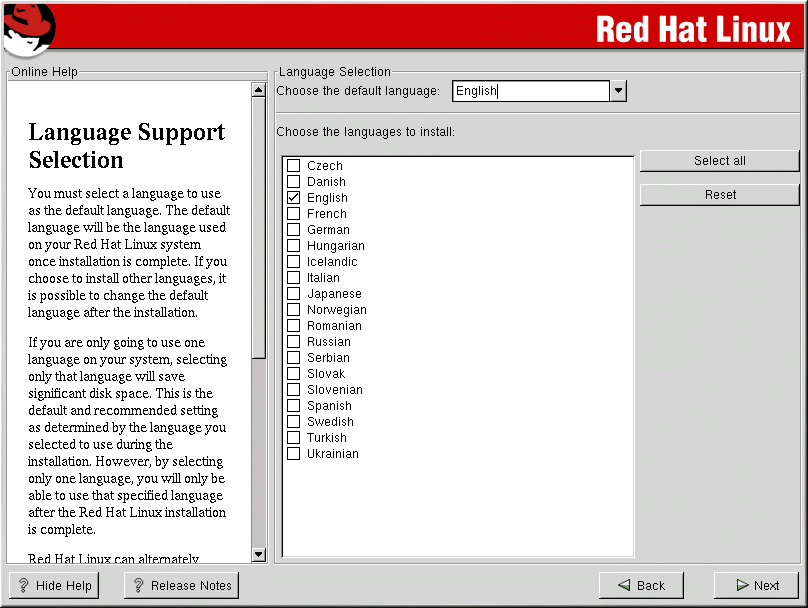Click the Back arrow icon
The width and height of the screenshot is (808, 608).
[623, 585]
